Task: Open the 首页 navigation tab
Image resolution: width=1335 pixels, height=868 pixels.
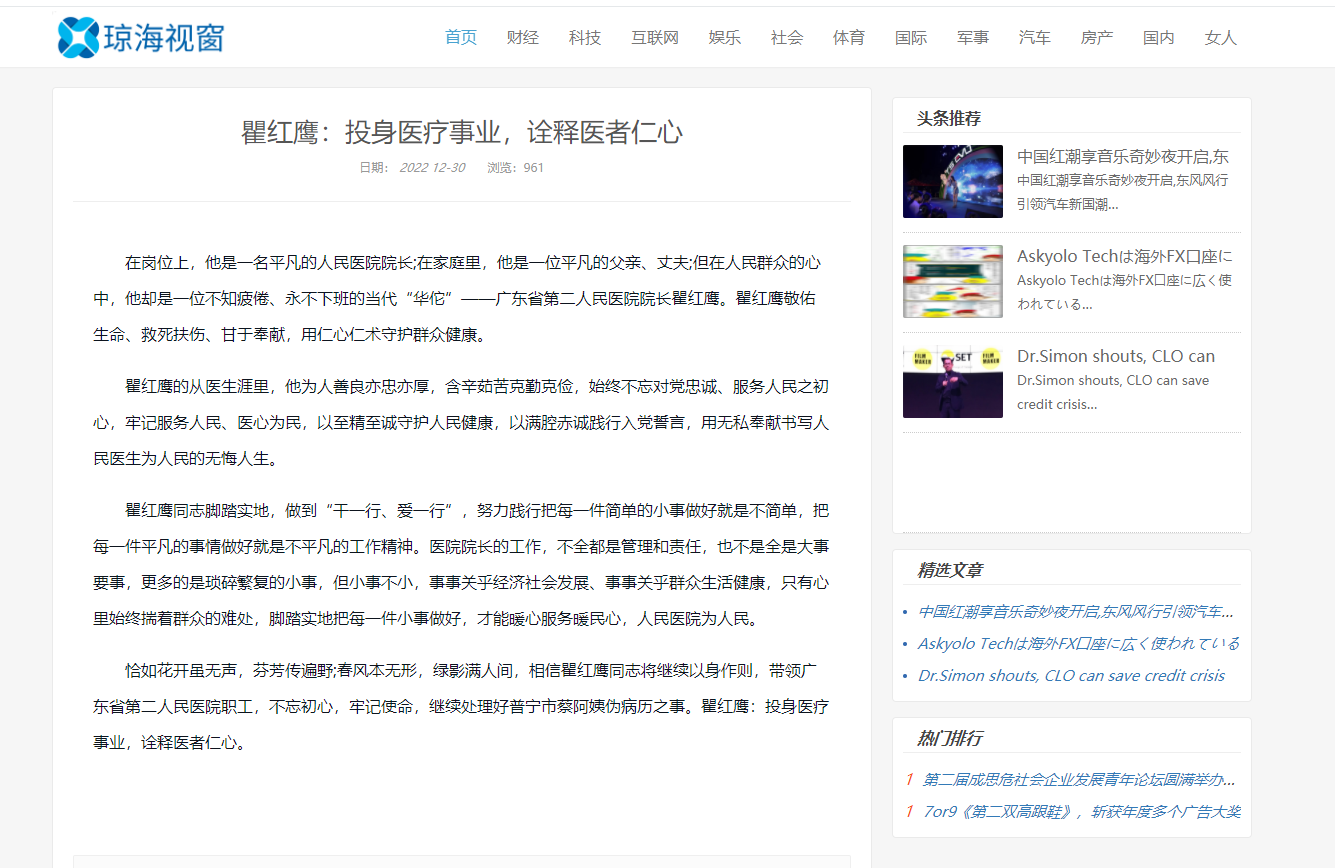Action: click(461, 38)
